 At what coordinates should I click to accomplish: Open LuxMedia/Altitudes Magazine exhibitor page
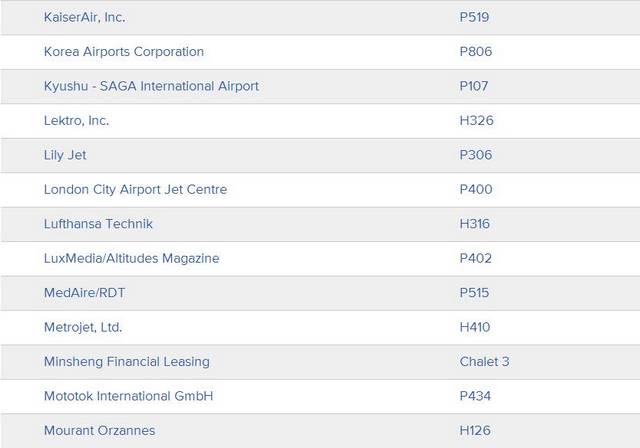pos(131,258)
